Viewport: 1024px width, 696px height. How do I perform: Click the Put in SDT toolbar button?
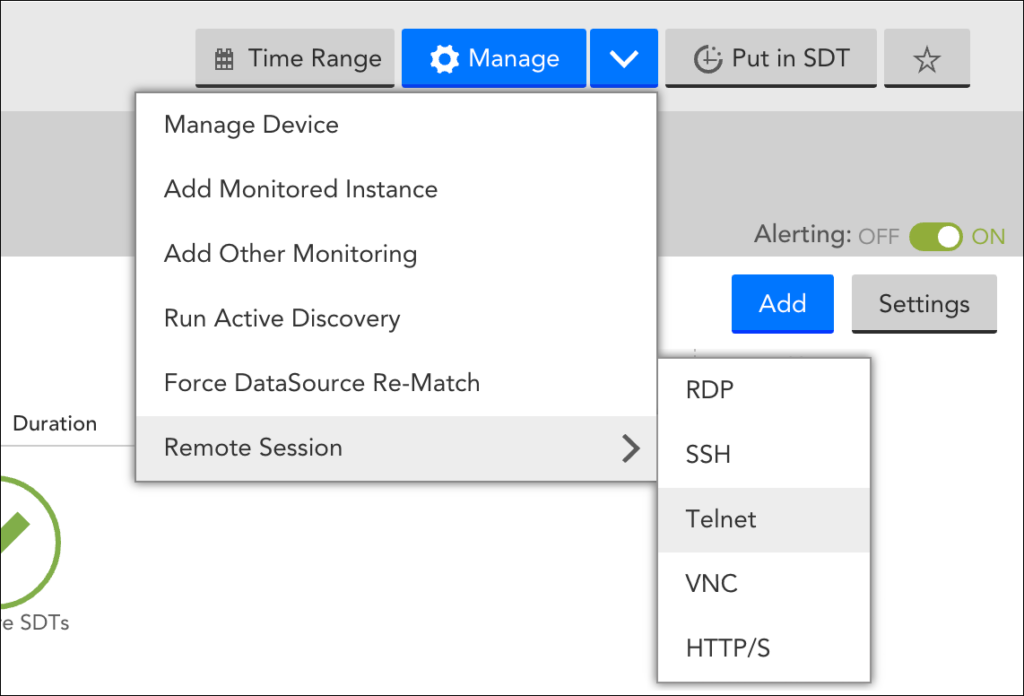(x=770, y=57)
